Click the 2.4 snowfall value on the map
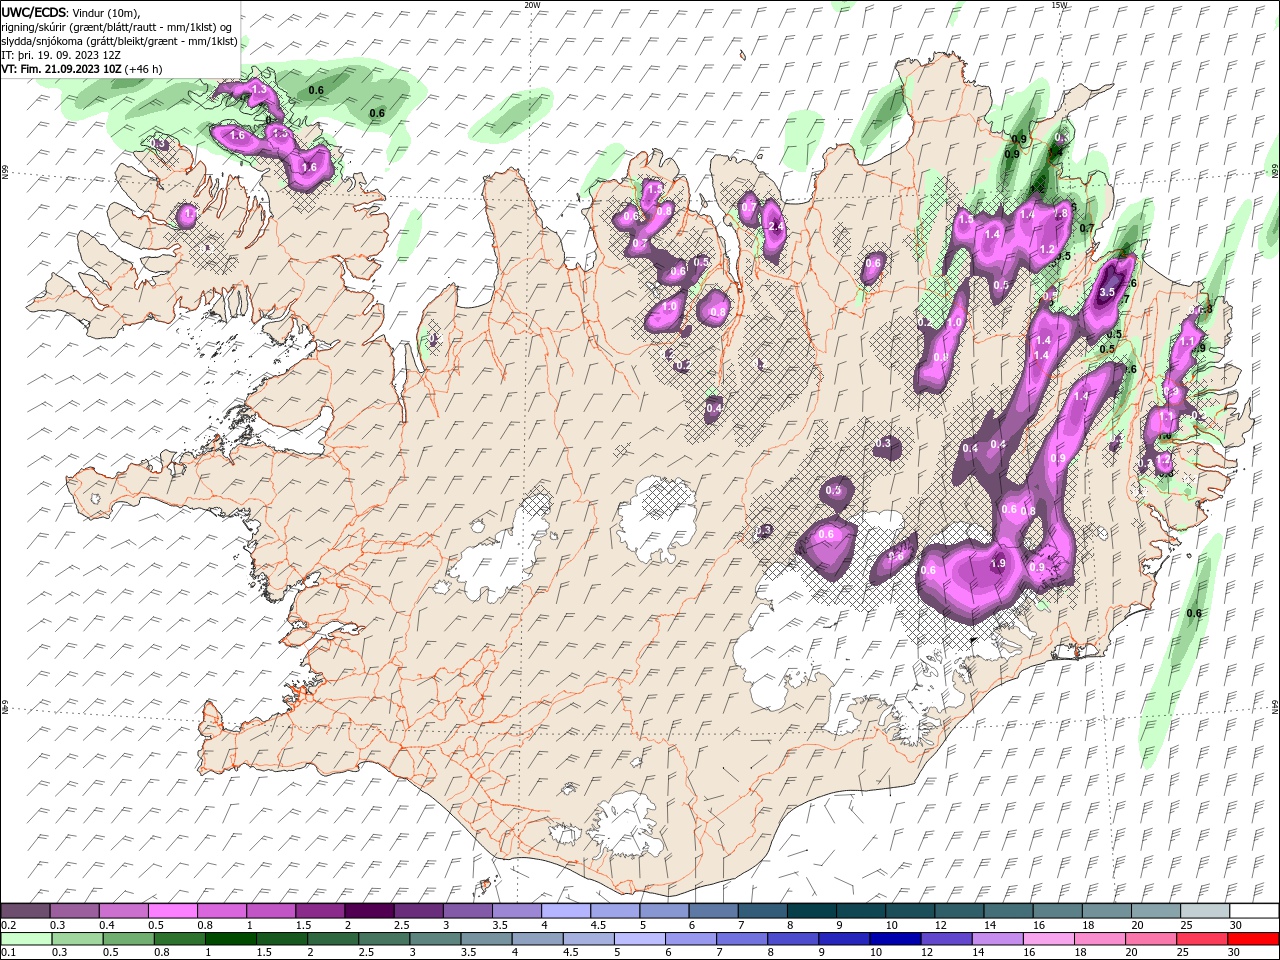The width and height of the screenshot is (1280, 960). coord(776,226)
